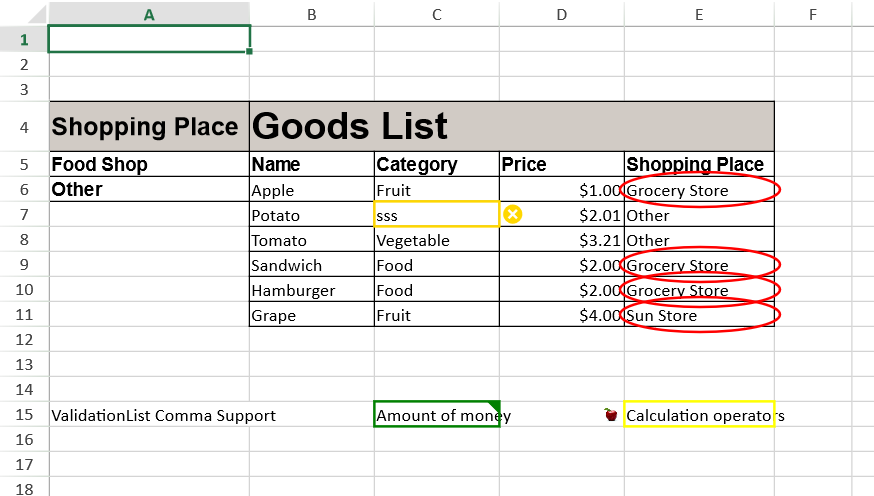This screenshot has height=496, width=874.
Task: Click the selected cell A1
Action: tap(149, 39)
